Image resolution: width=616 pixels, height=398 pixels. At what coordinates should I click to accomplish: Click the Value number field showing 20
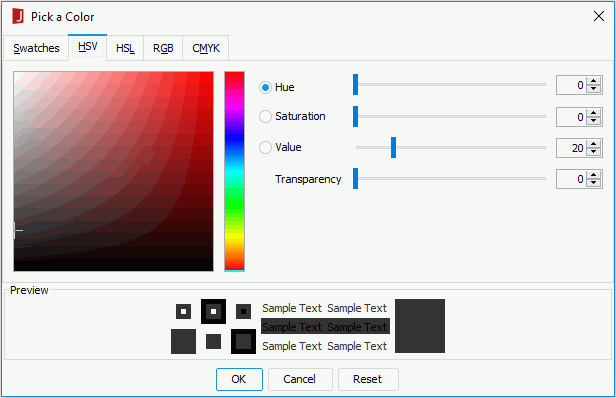[x=571, y=148]
